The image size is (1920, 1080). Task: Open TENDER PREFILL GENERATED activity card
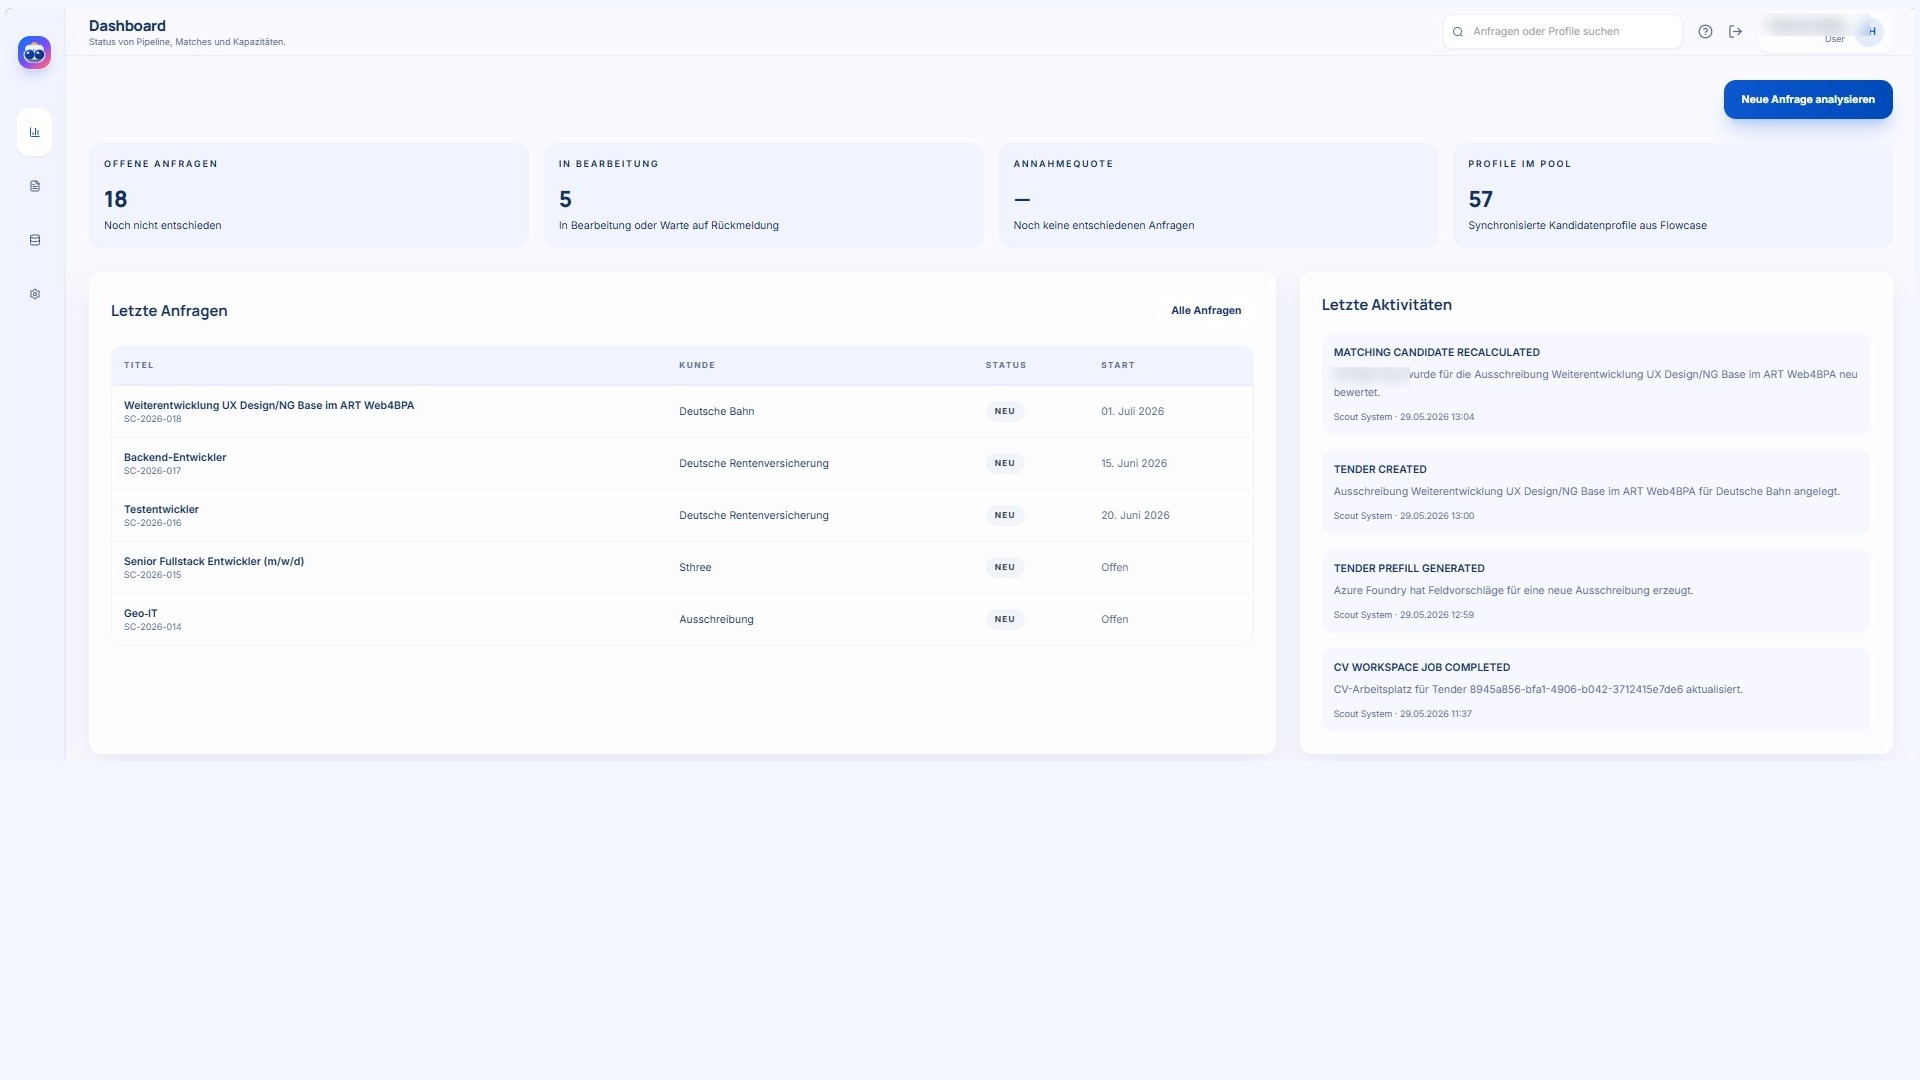pyautogui.click(x=1596, y=591)
